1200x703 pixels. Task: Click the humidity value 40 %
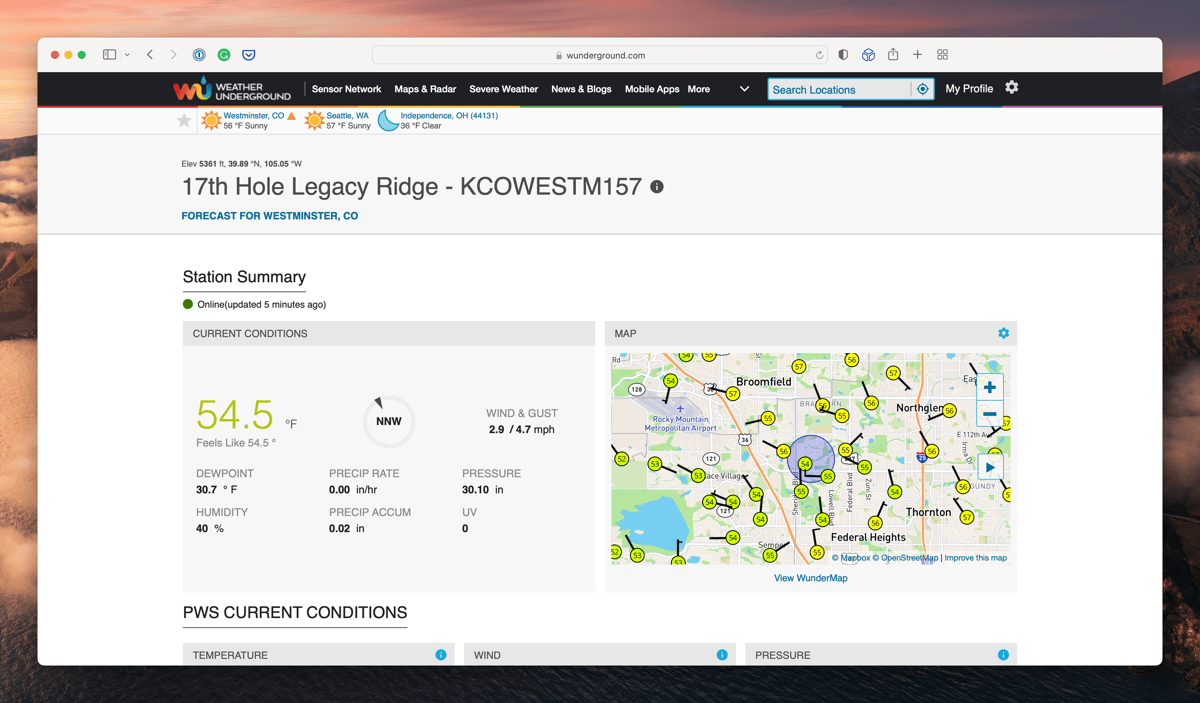click(x=210, y=528)
